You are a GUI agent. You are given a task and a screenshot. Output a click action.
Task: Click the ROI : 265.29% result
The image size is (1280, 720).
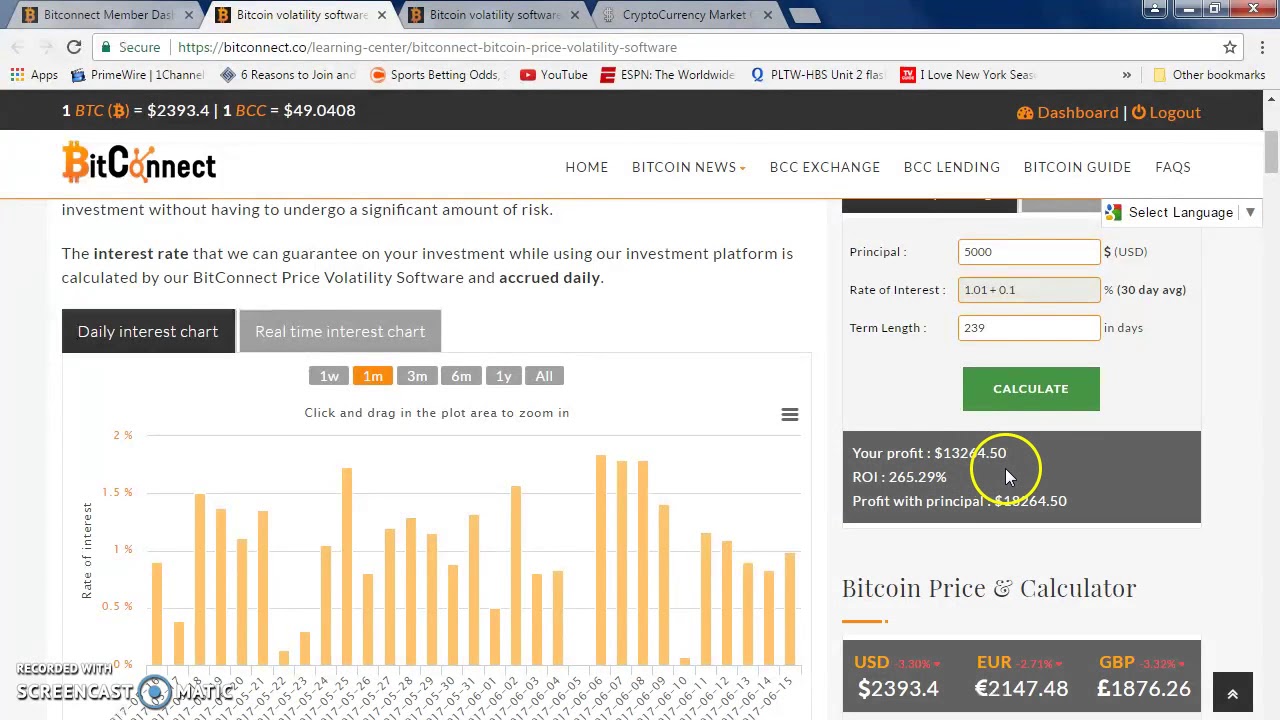pyautogui.click(x=899, y=477)
